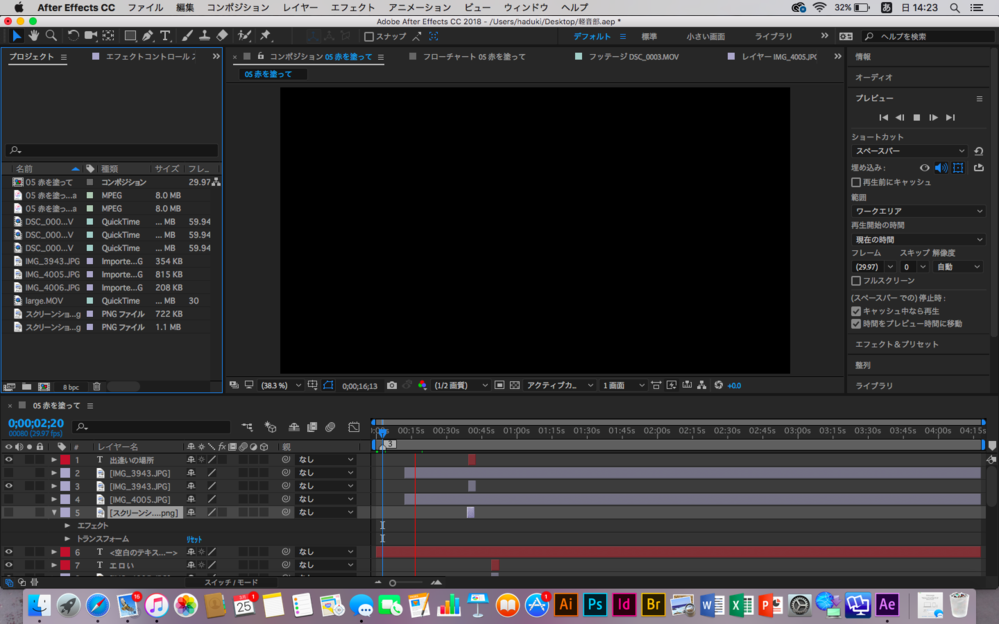The image size is (999, 624).
Task: Hide layer 7 with eye toggle
Action: (x=9, y=565)
